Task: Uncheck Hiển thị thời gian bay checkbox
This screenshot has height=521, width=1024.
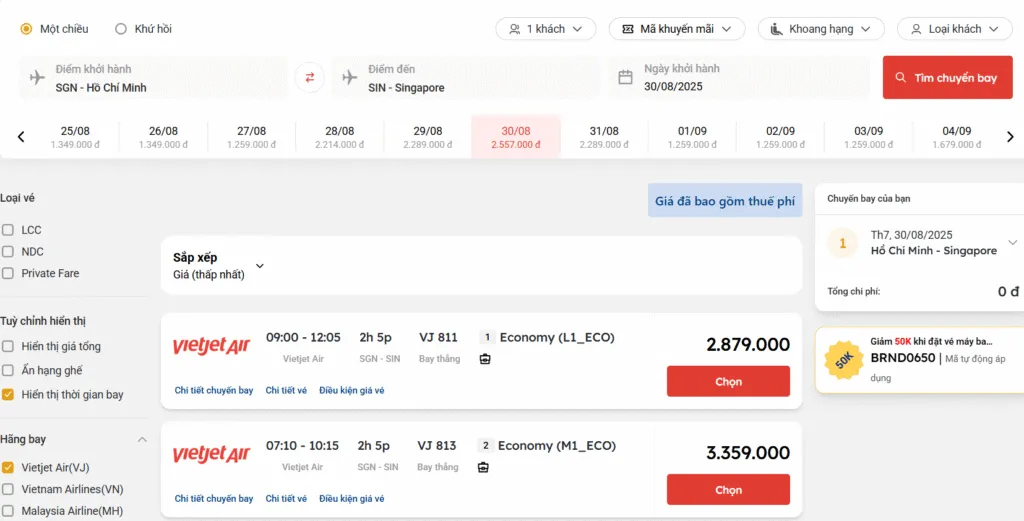Action: [8, 394]
